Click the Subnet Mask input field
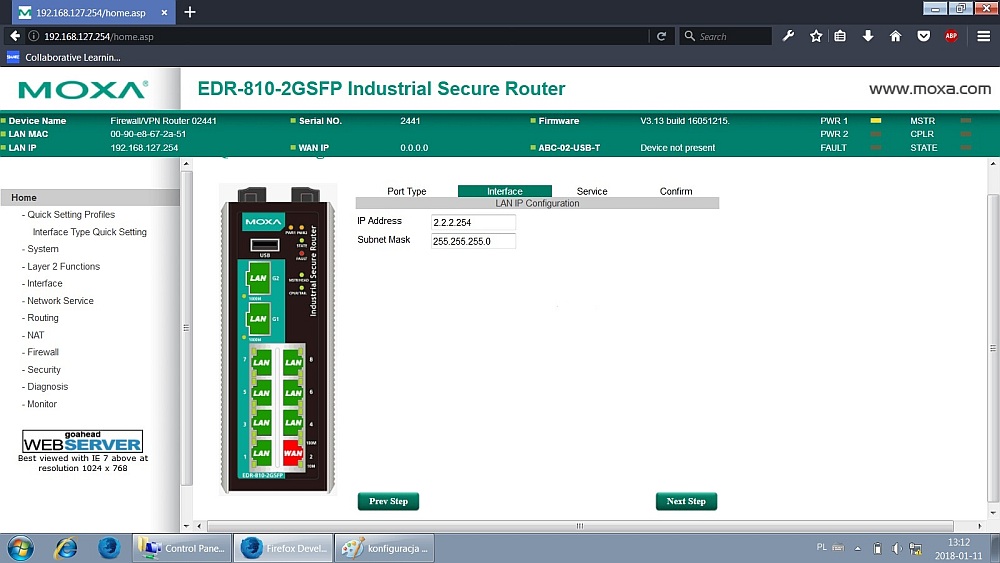Viewport: 1000px width, 563px height. click(473, 241)
